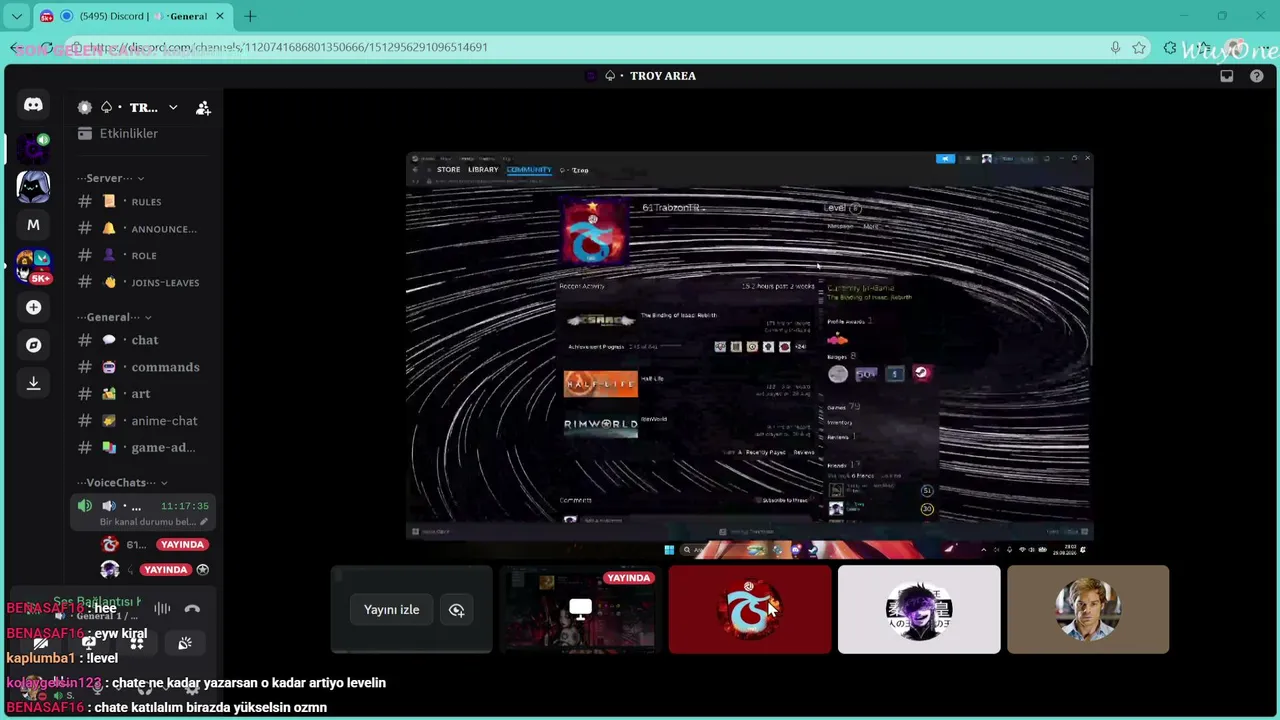This screenshot has height=720, width=1280.
Task: Select the stream thumbnail with YAYINDA badge
Action: (x=580, y=609)
